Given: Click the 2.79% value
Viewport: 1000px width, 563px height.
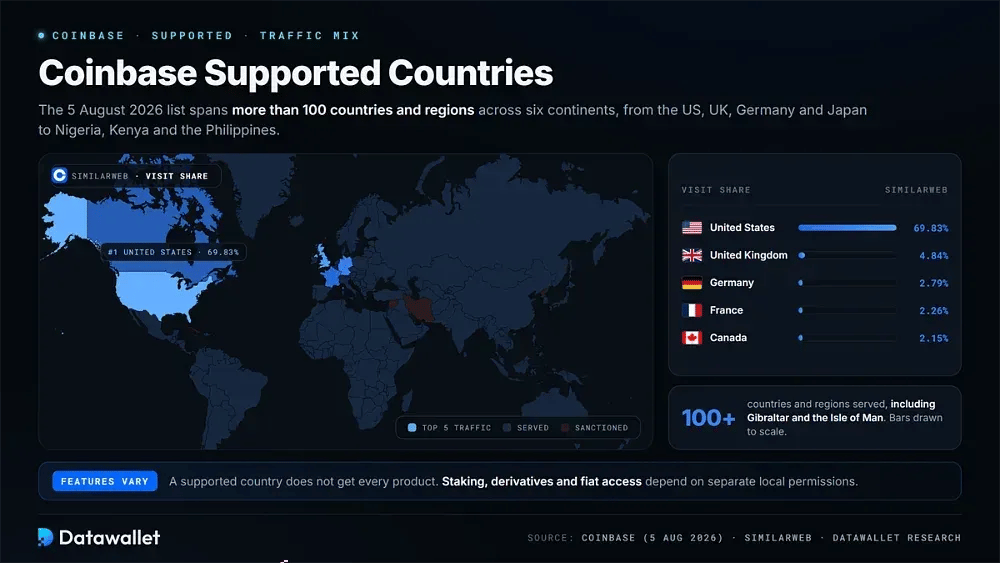Looking at the screenshot, I should (934, 283).
